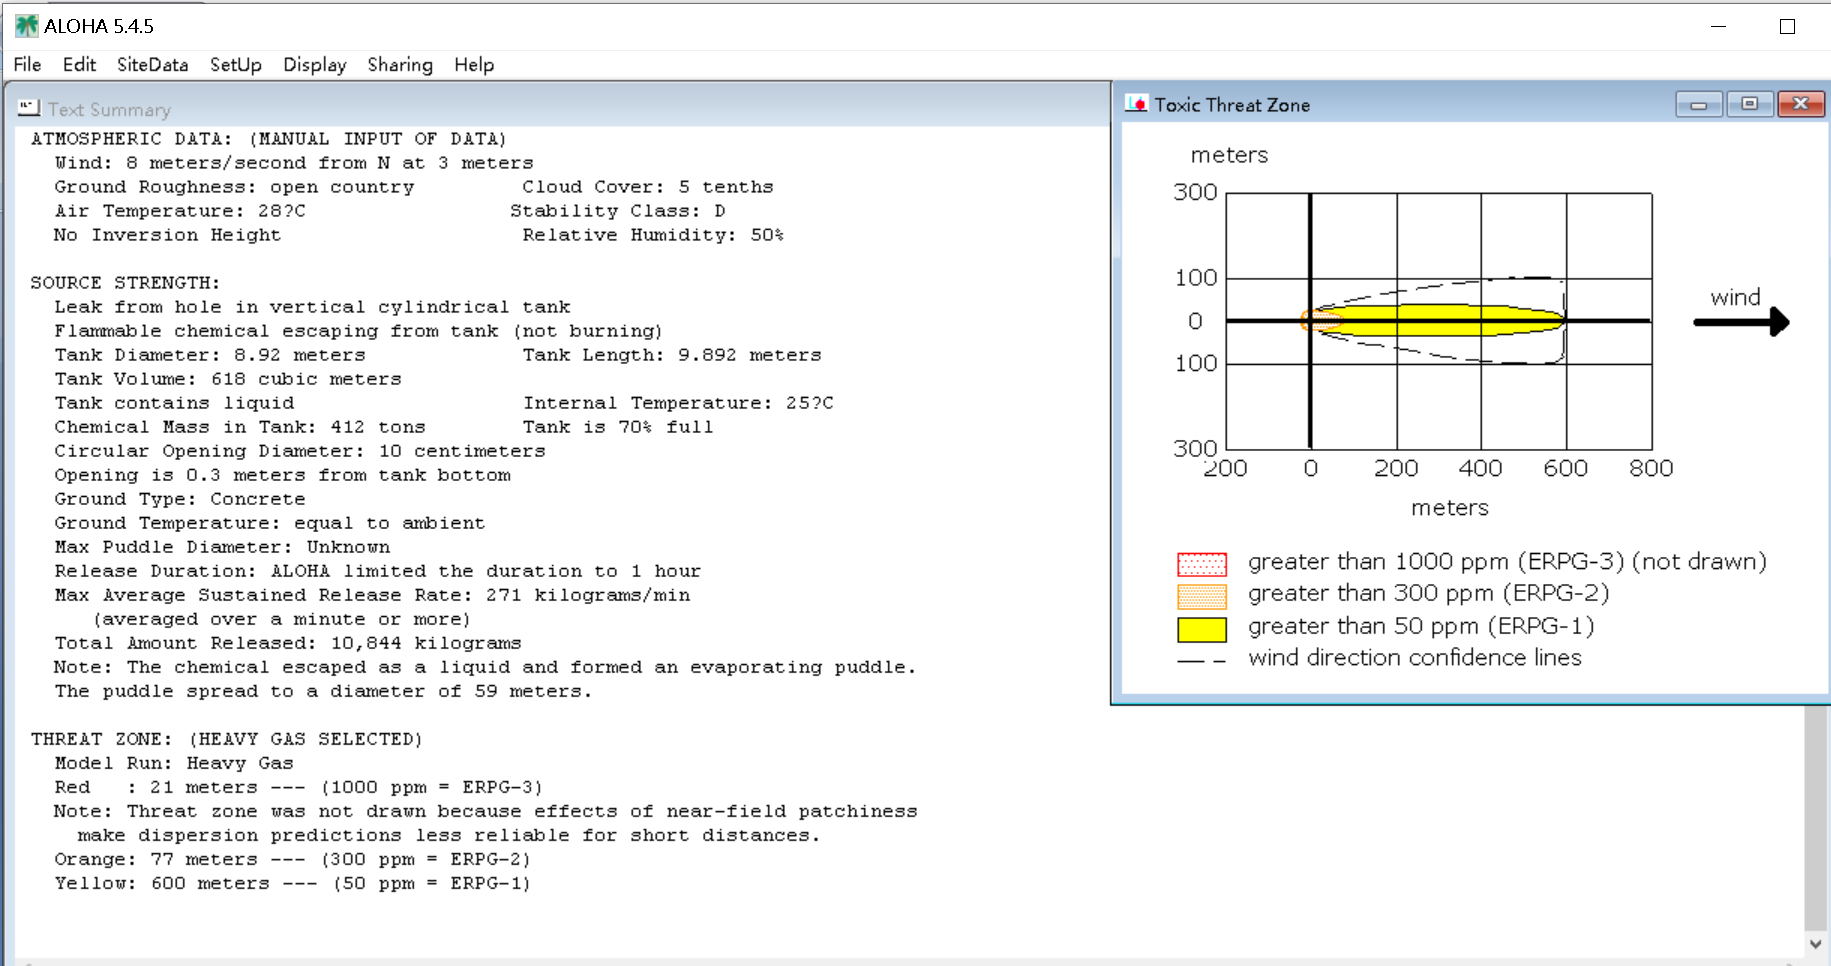Open the SiteData menu
Image resolution: width=1831 pixels, height=966 pixels.
pos(152,65)
